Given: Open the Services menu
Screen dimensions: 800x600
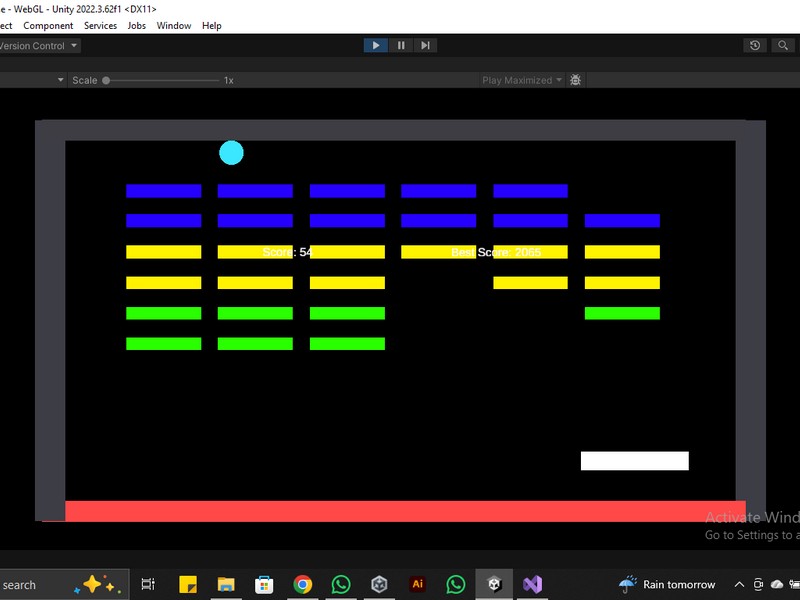Looking at the screenshot, I should 100,26.
